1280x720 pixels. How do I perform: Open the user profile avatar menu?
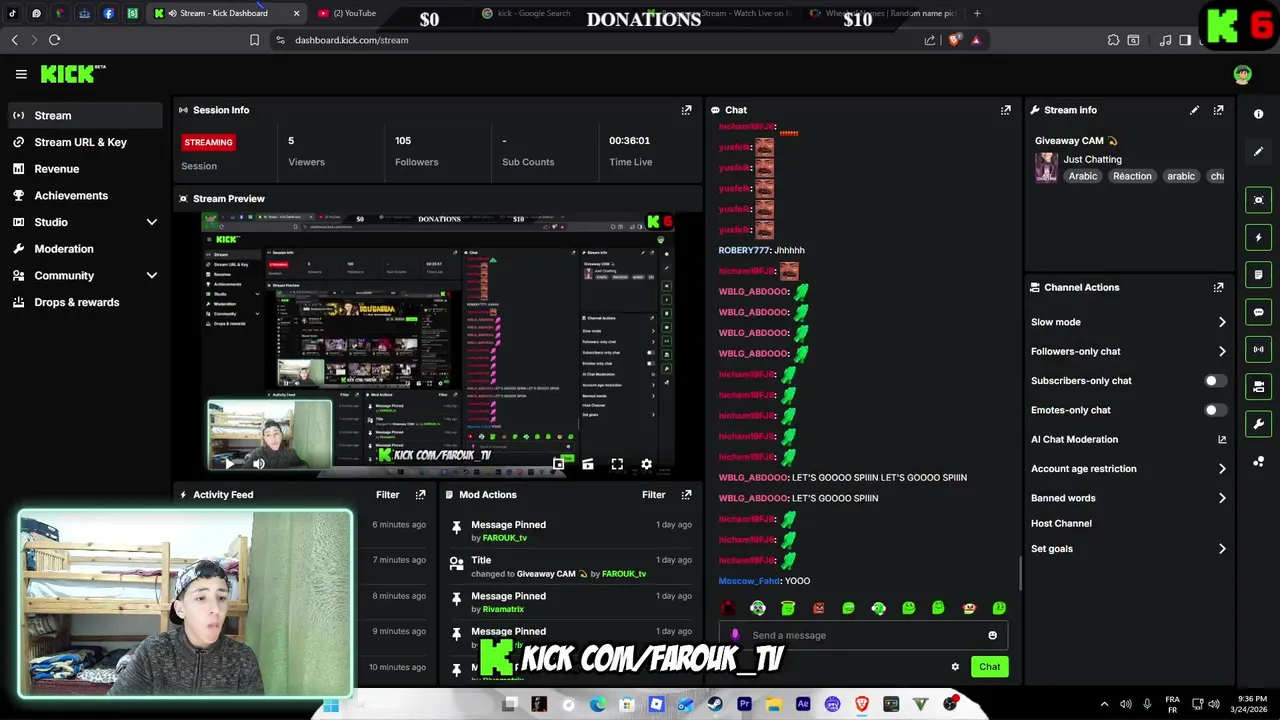1242,74
